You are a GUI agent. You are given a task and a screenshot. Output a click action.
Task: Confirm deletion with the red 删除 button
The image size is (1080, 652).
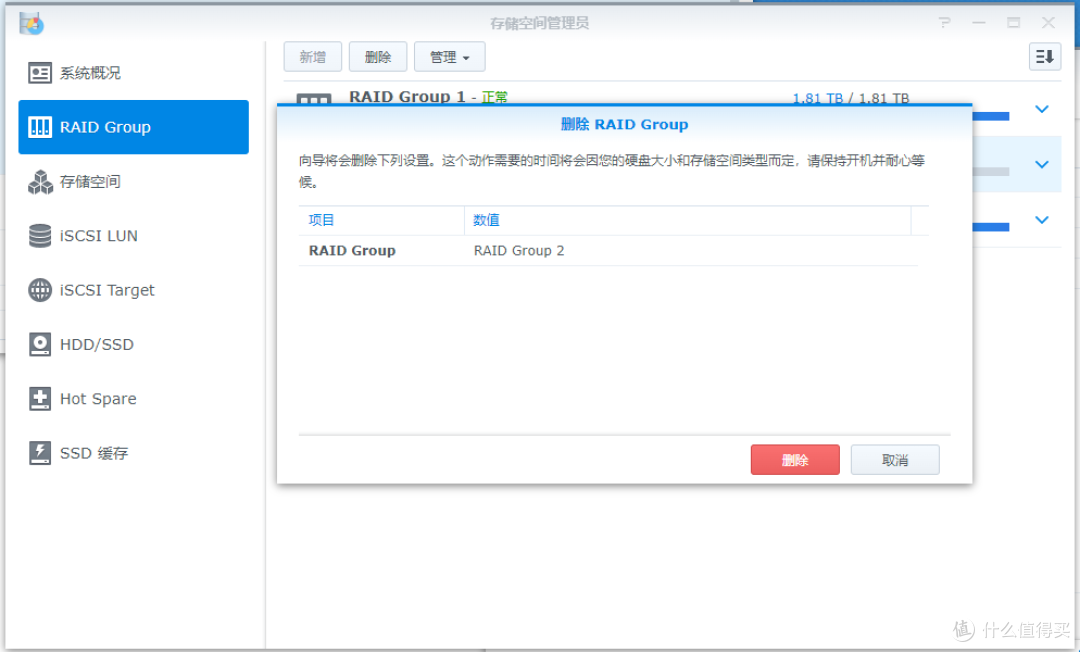coord(795,459)
